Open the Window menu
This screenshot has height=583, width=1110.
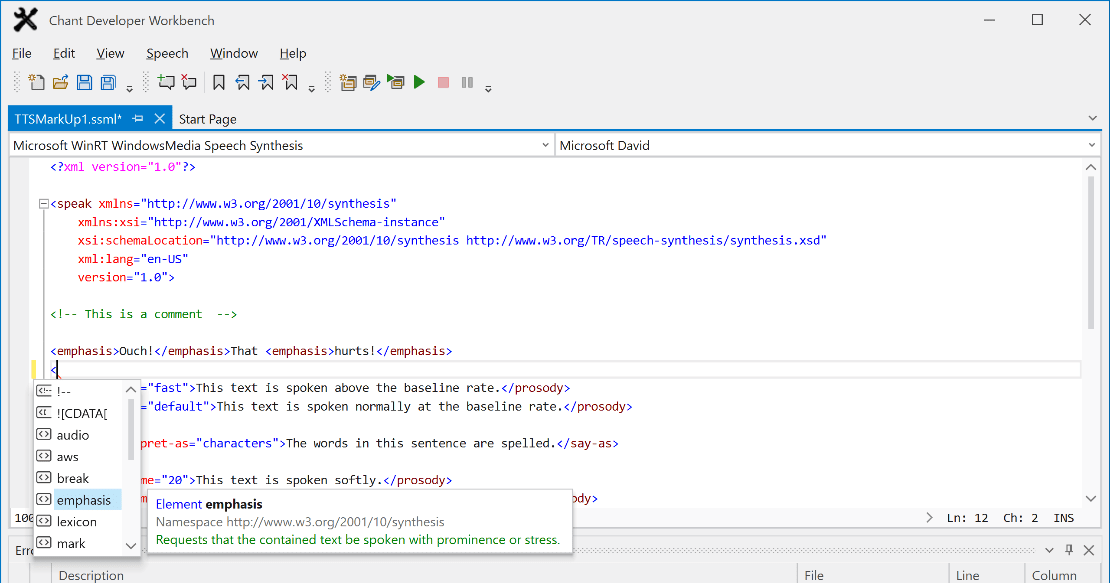click(x=234, y=53)
